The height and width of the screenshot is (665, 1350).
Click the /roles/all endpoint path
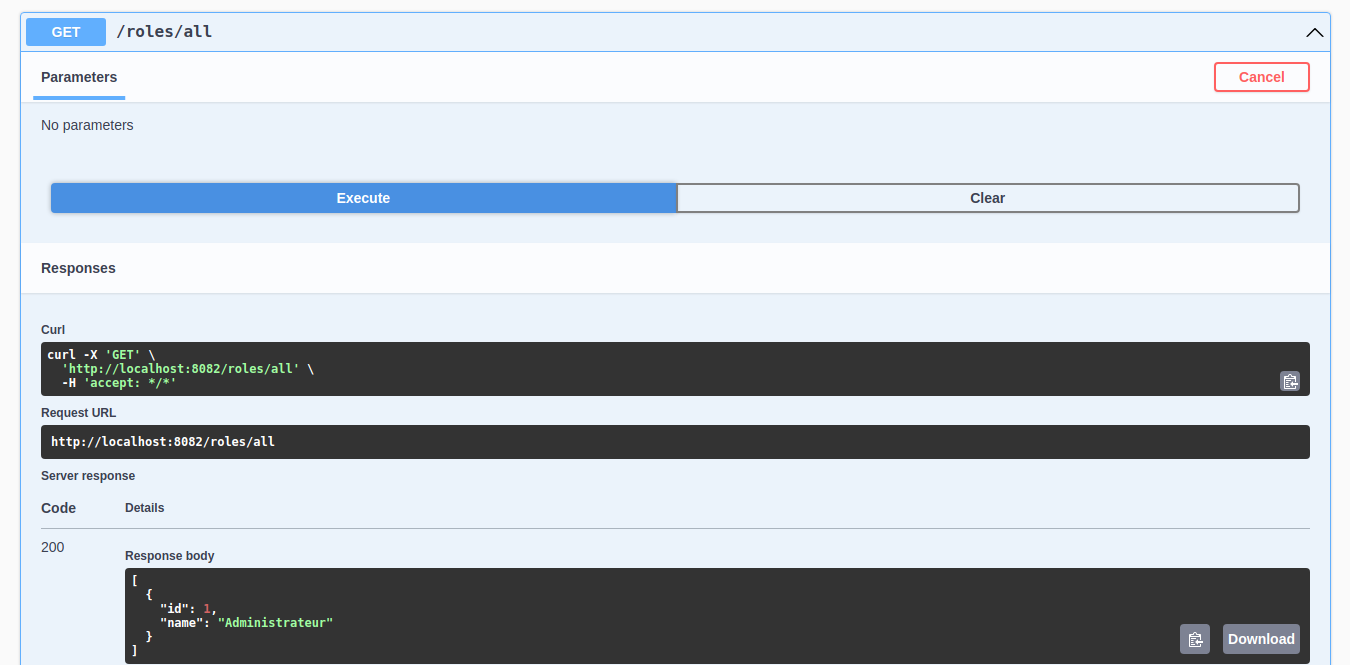pyautogui.click(x=164, y=31)
